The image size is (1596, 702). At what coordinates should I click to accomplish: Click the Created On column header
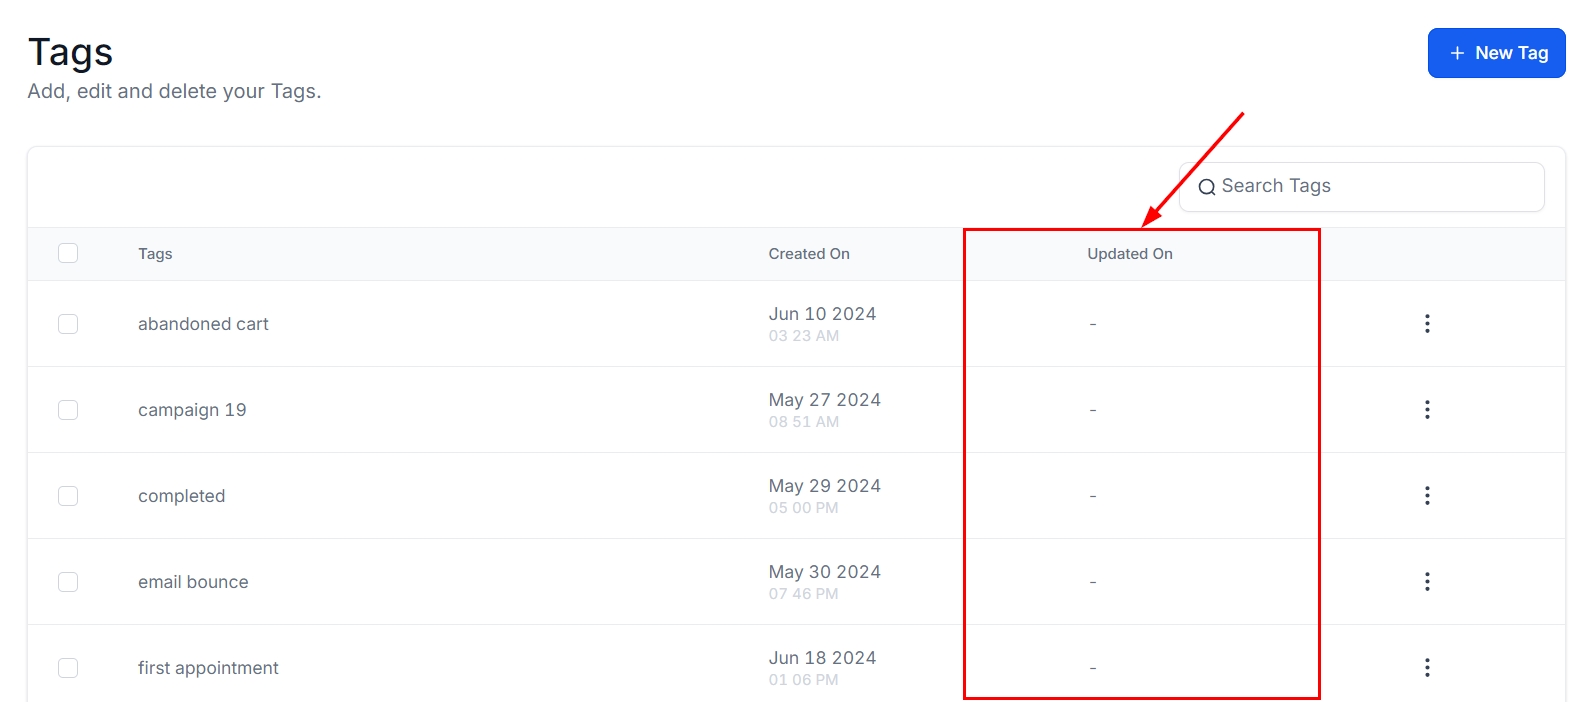pos(808,254)
